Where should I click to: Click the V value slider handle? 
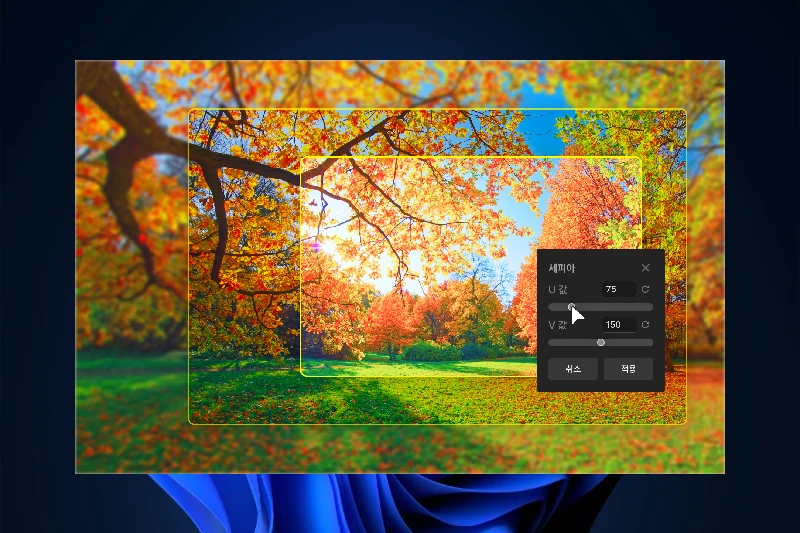click(601, 342)
